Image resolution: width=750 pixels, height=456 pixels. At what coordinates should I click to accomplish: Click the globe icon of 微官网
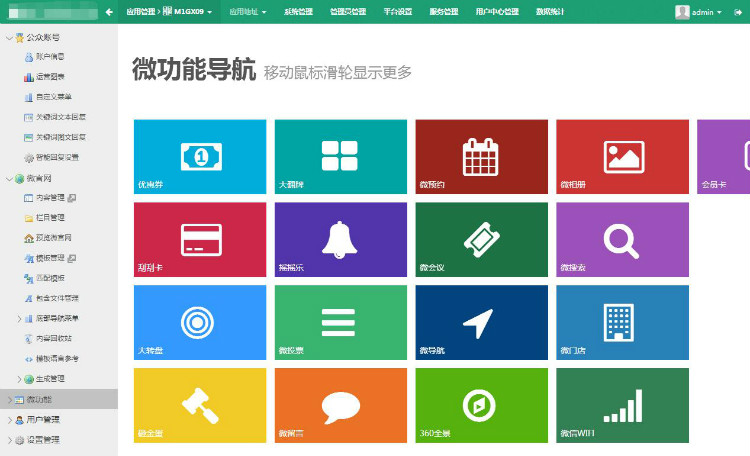[x=20, y=178]
